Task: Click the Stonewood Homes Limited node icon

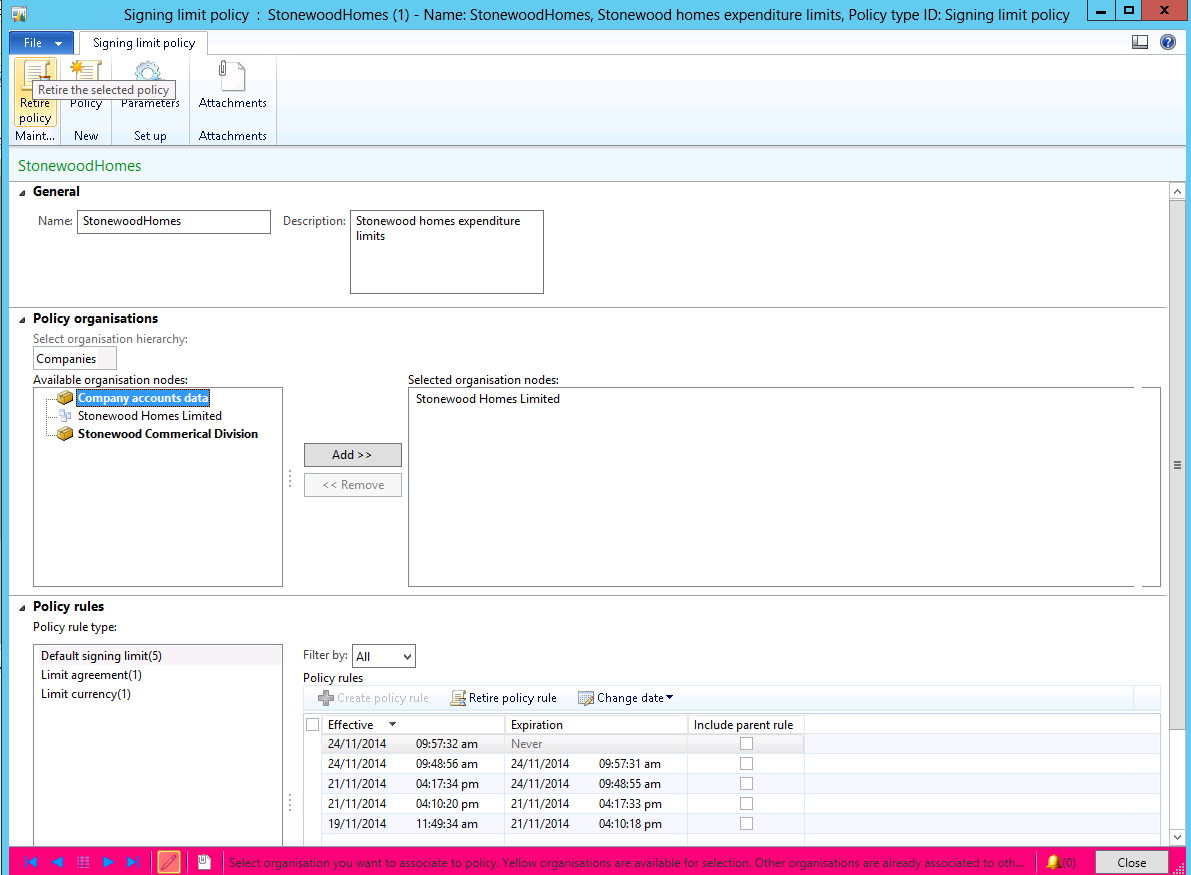Action: pyautogui.click(x=65, y=415)
